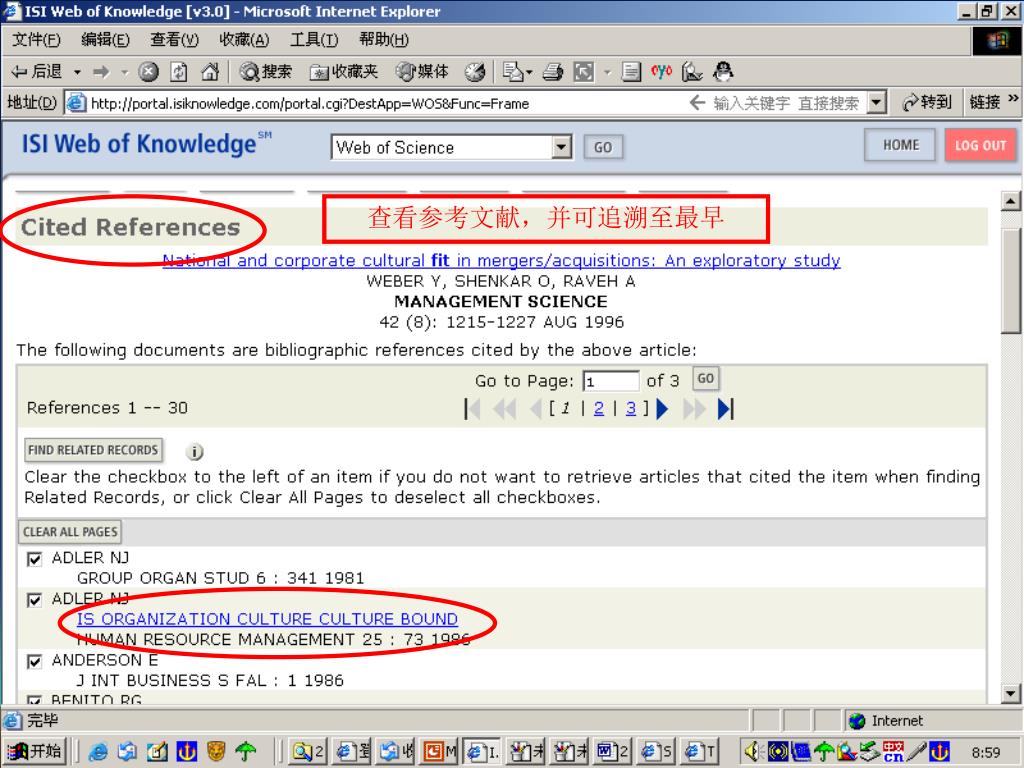Expand the Links (链接) toolbar chevron
The image size is (1024, 768).
[x=1013, y=99]
